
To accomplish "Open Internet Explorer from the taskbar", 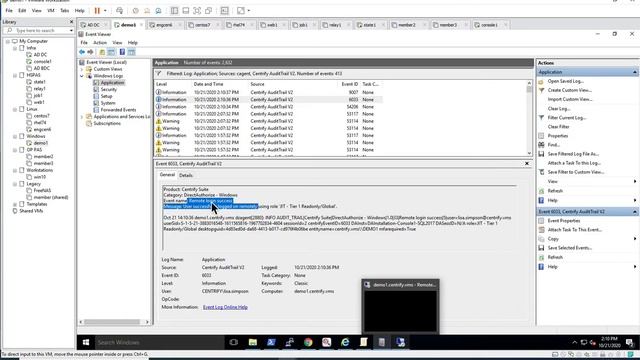I will (x=345, y=342).
